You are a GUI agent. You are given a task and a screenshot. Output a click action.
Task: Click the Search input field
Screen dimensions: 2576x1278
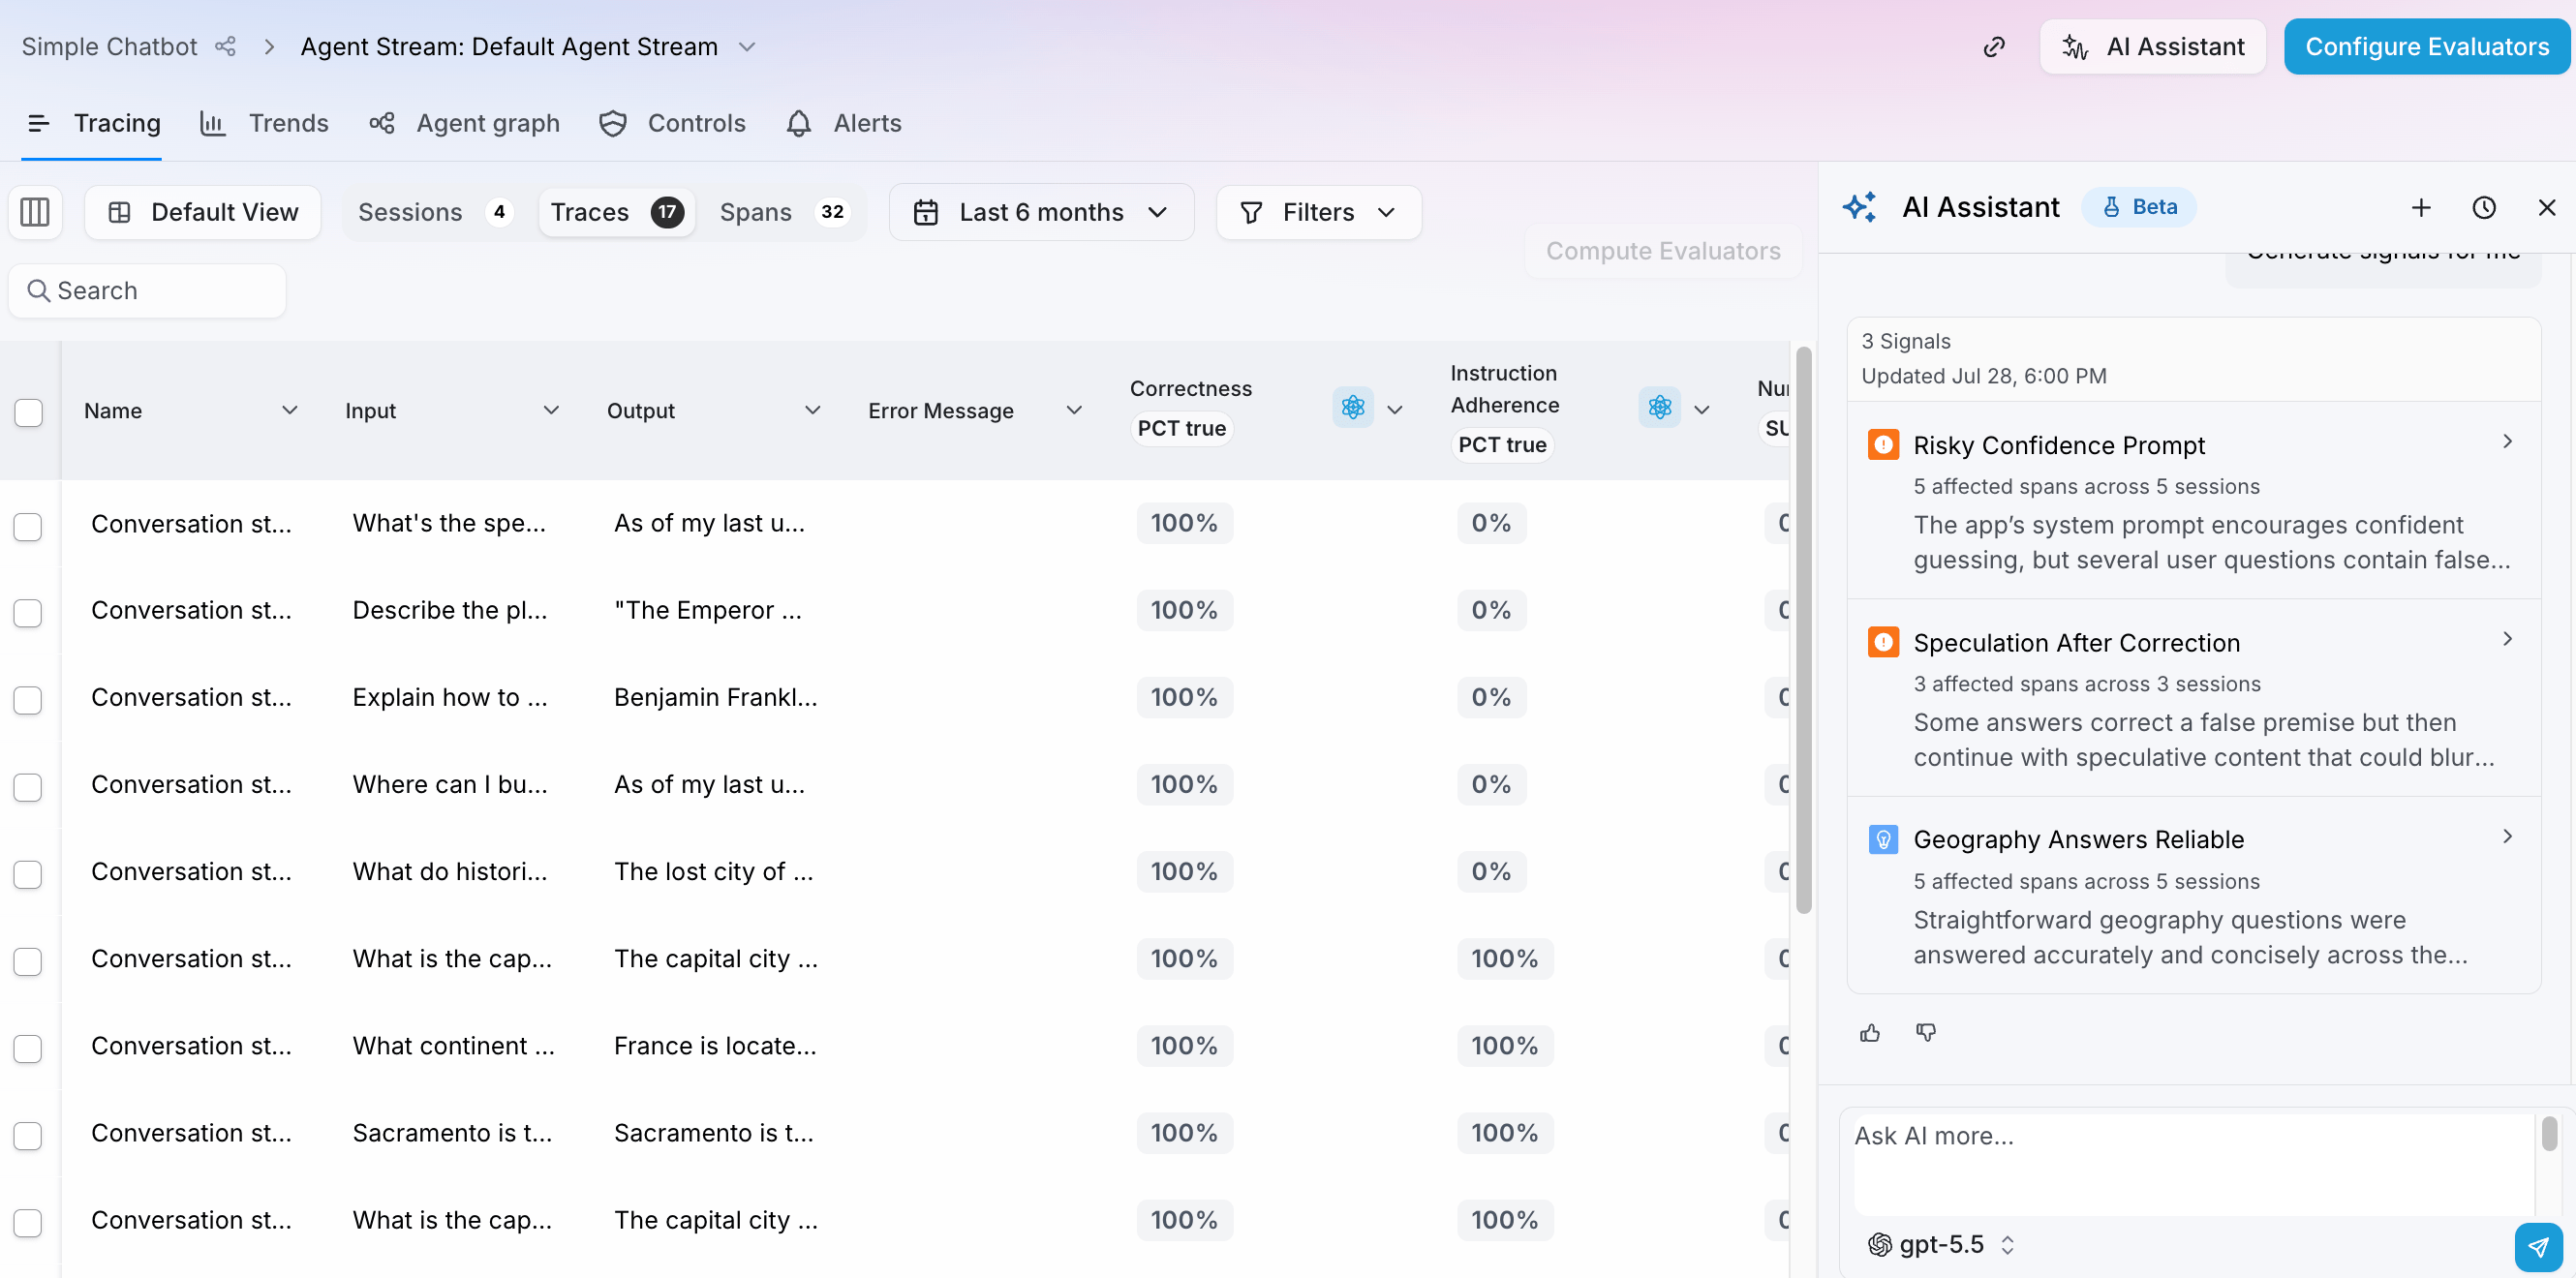pos(148,291)
